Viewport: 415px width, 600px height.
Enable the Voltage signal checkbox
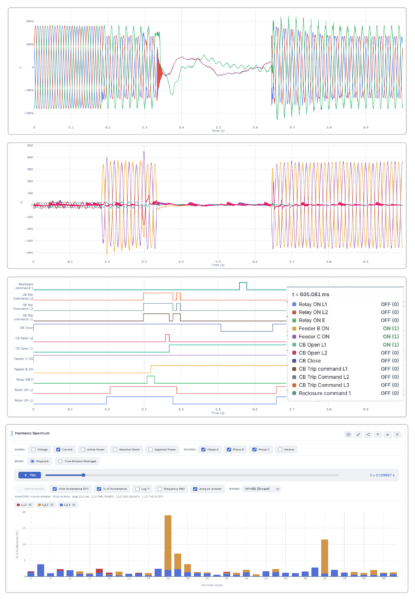pos(34,450)
